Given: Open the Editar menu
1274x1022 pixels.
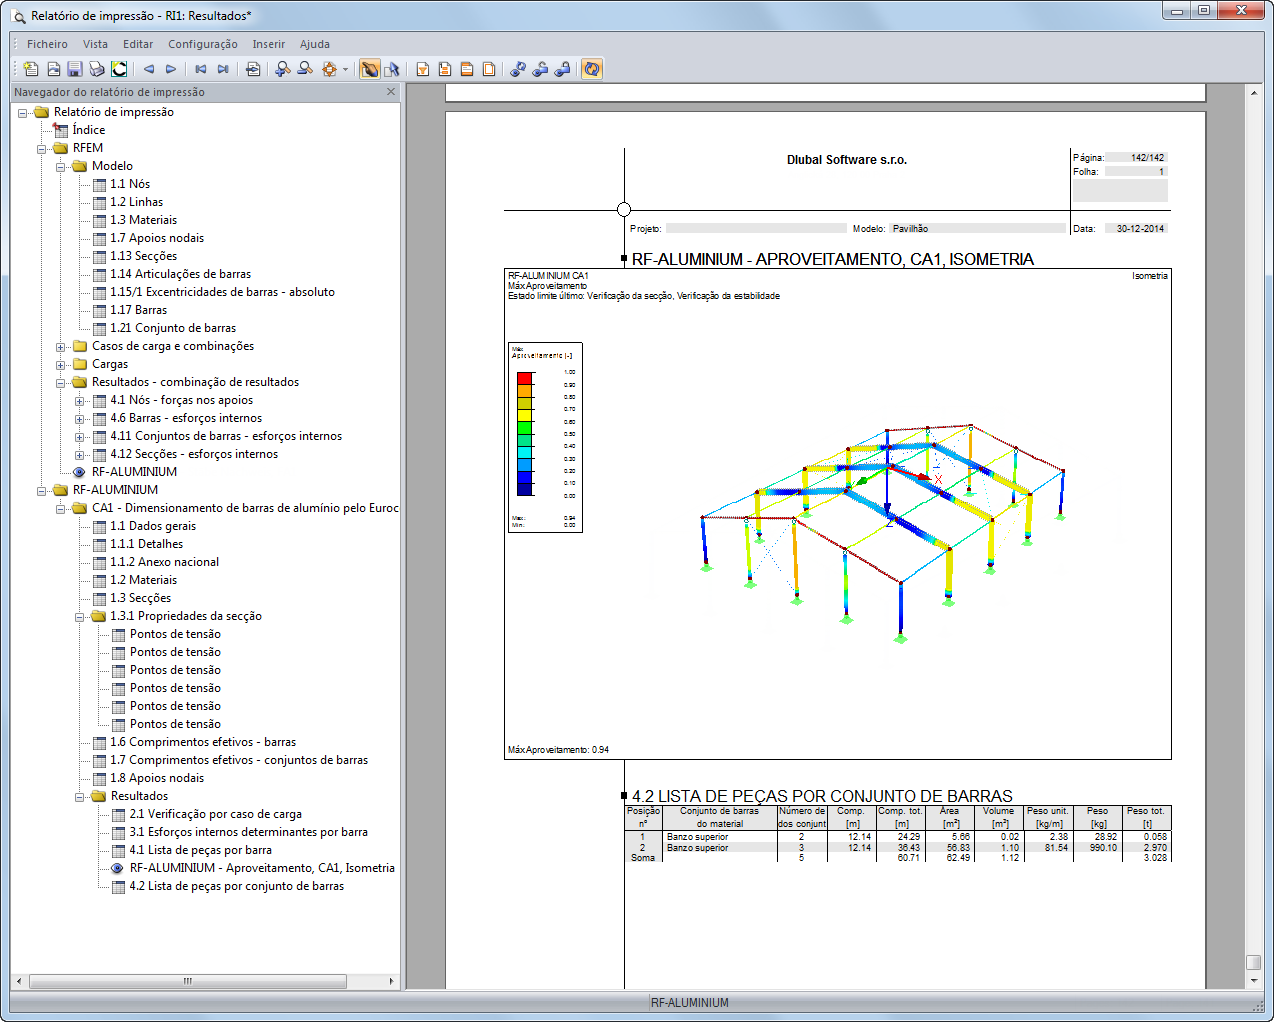Looking at the screenshot, I should pyautogui.click(x=138, y=44).
